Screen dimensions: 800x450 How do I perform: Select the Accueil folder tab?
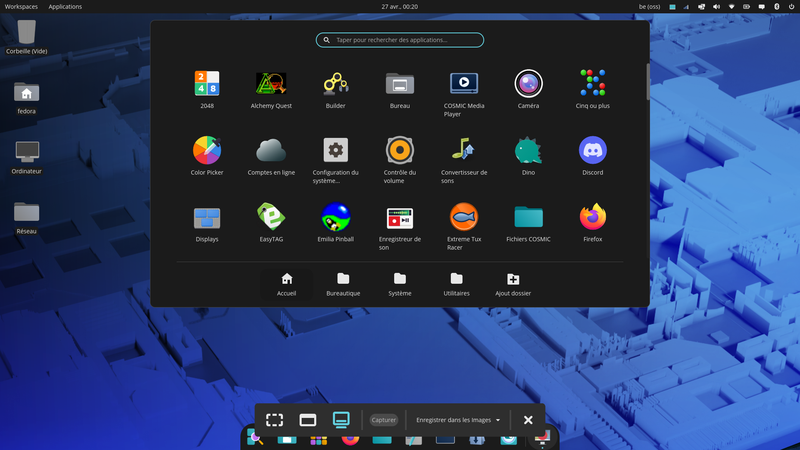coord(286,284)
